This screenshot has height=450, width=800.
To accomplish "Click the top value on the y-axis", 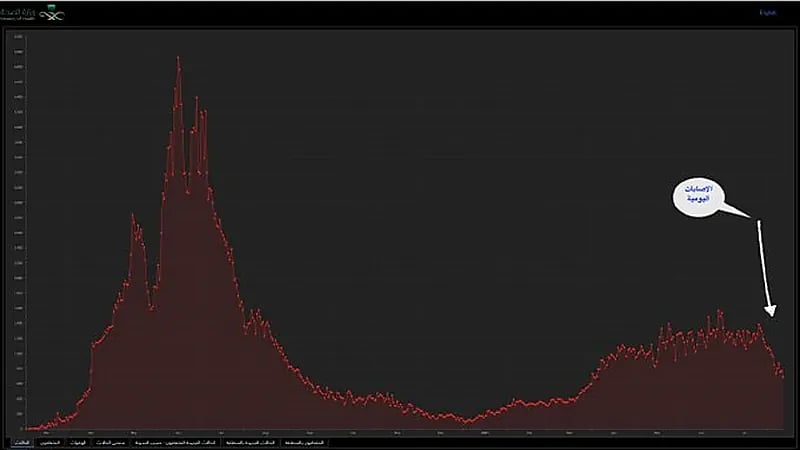I will (x=18, y=37).
